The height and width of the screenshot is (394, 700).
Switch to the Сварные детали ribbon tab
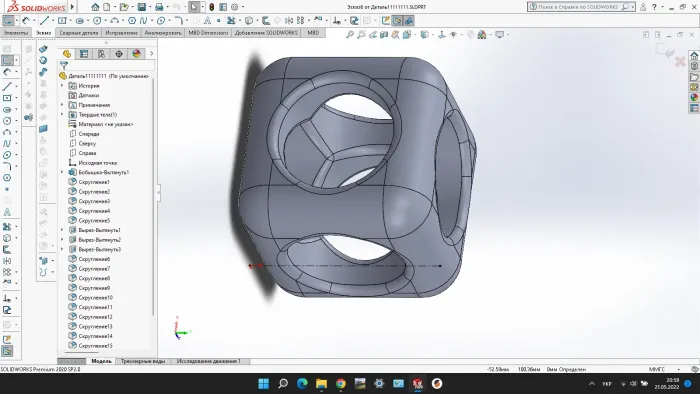coord(79,33)
